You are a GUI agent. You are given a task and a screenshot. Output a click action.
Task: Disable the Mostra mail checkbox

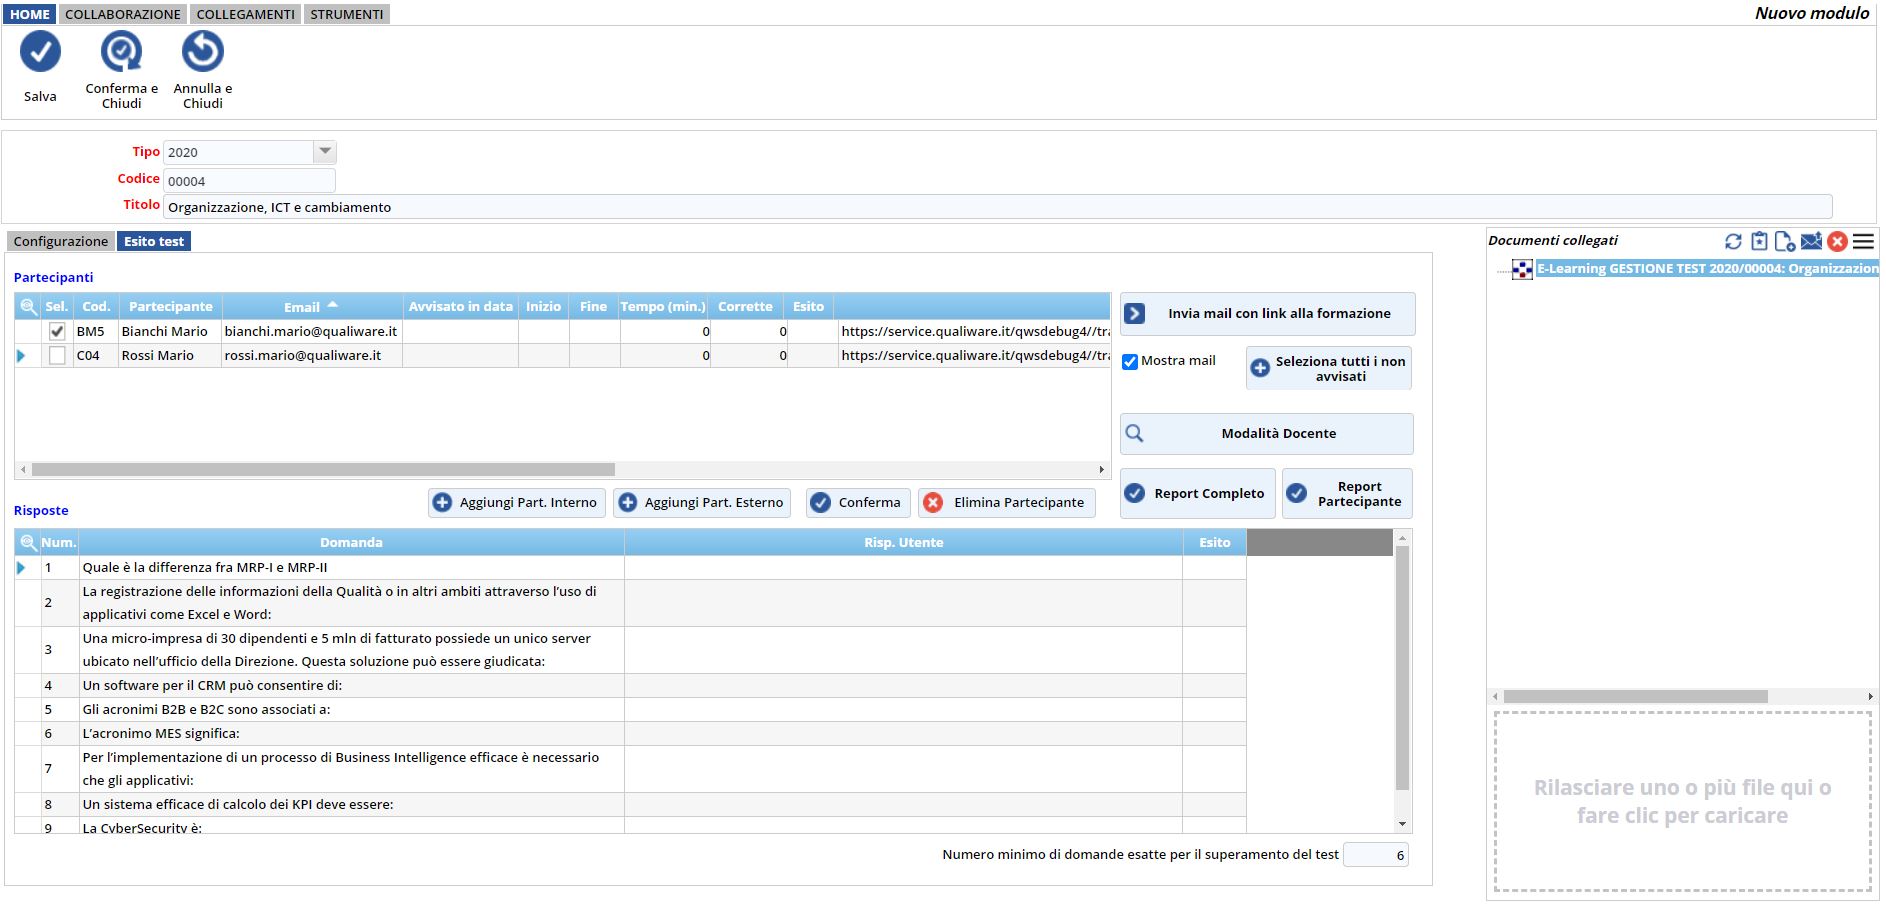tap(1130, 362)
